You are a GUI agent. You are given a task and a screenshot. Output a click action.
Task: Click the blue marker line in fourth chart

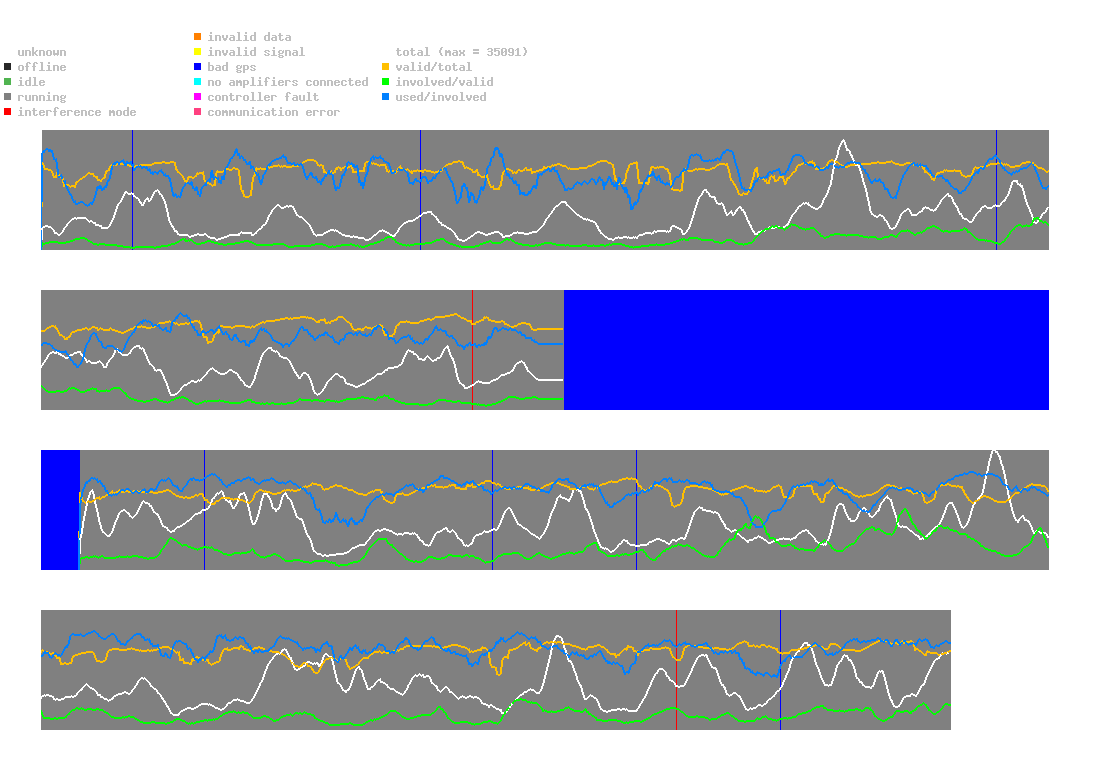click(x=781, y=670)
